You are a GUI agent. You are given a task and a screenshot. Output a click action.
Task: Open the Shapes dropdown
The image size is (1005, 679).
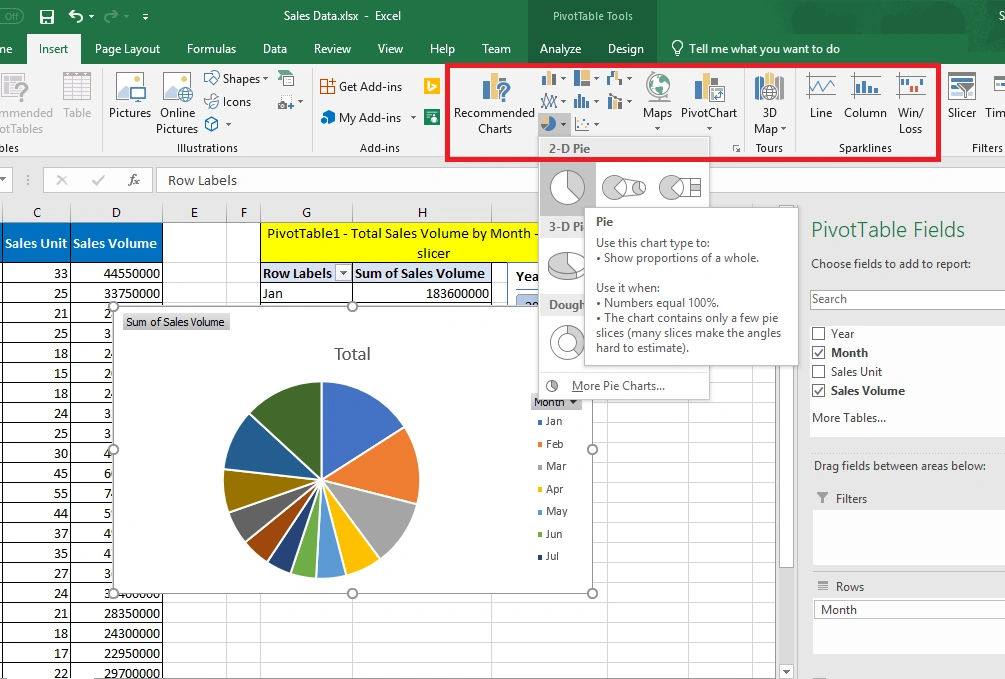pyautogui.click(x=237, y=79)
